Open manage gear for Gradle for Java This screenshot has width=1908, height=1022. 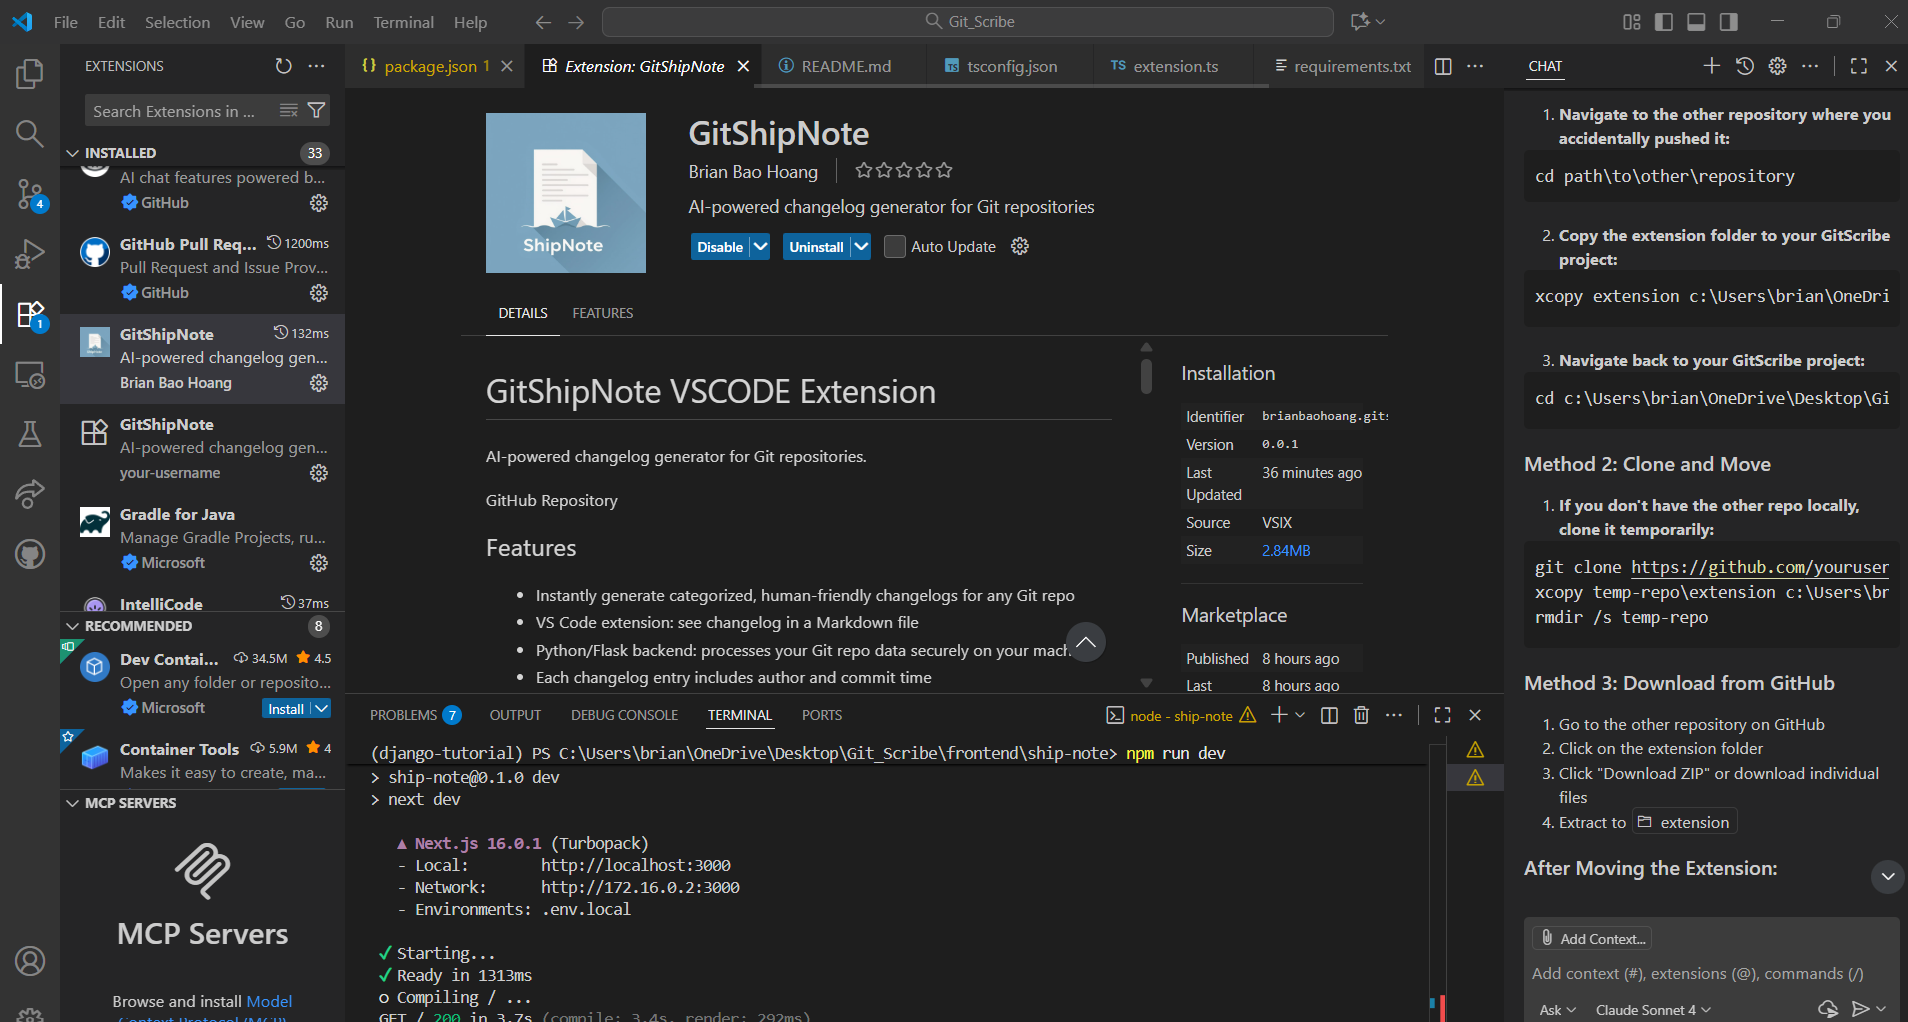tap(319, 563)
